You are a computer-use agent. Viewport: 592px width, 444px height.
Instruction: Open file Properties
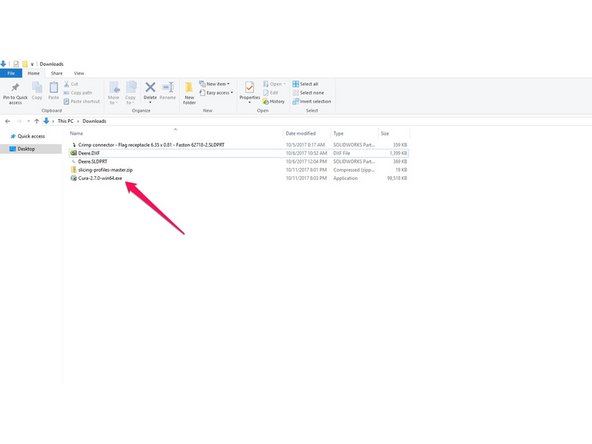coord(250,91)
